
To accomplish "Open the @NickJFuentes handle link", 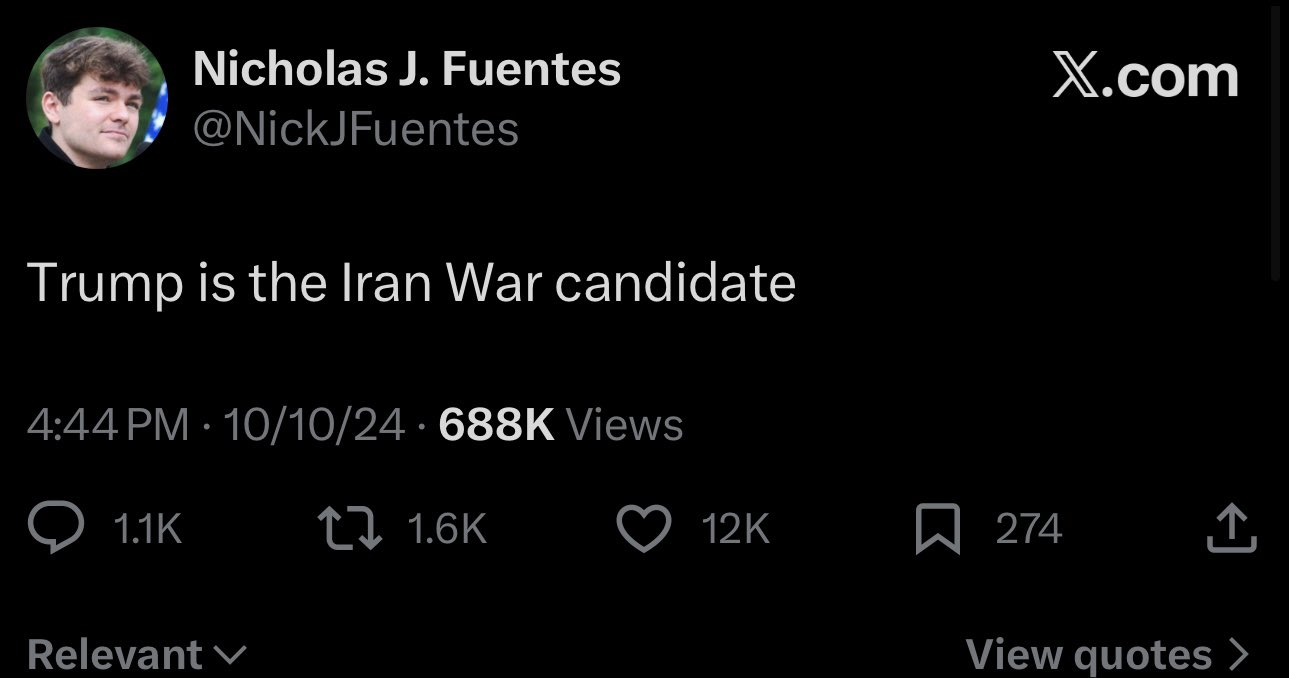I will click(355, 129).
